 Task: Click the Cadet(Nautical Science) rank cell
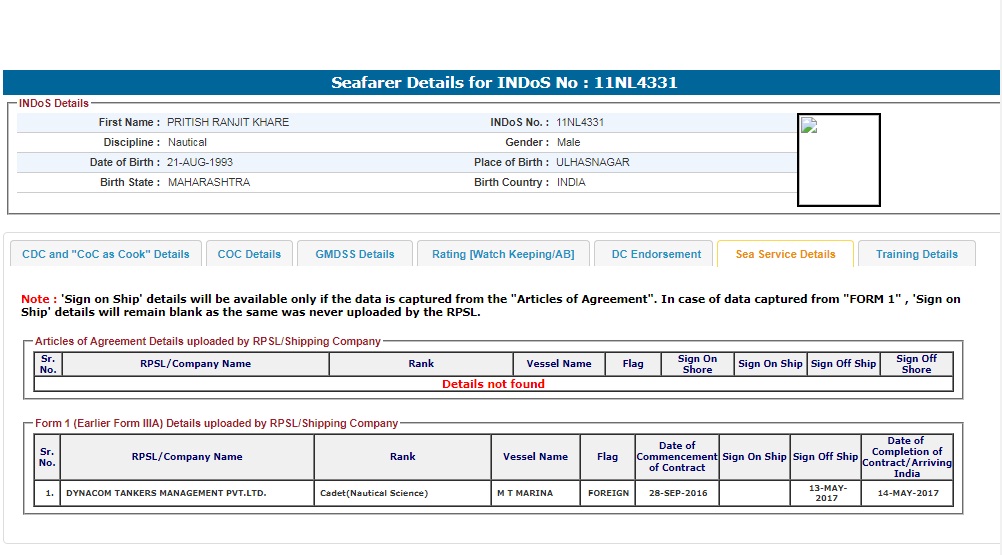point(374,493)
